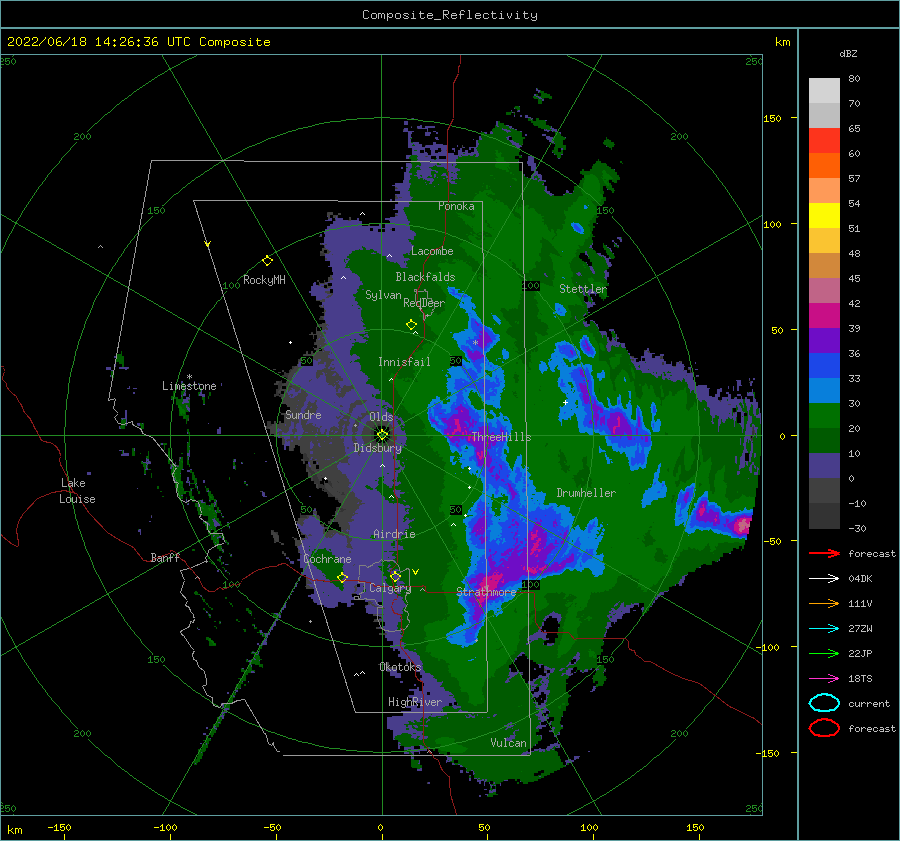Click the Lacombe town label
Screen dimensions: 900x841
click(432, 251)
